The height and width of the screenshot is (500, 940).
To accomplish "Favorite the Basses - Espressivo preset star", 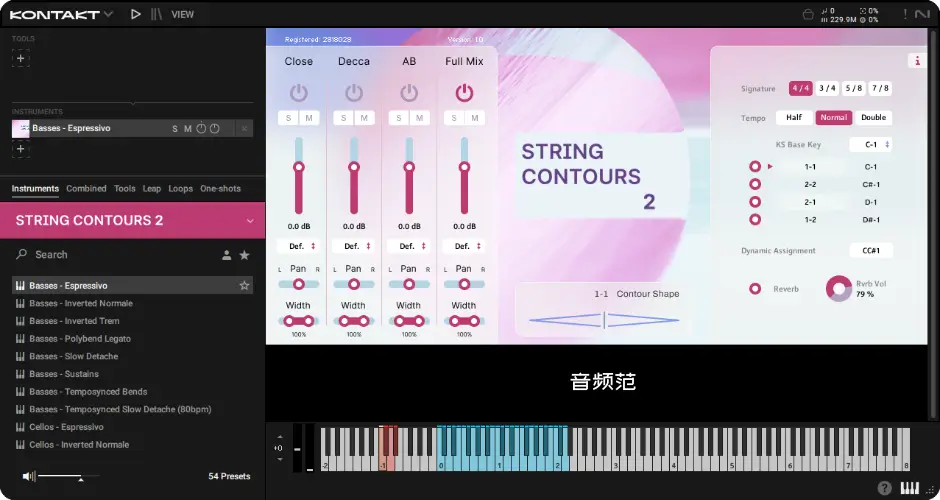I will tap(244, 286).
